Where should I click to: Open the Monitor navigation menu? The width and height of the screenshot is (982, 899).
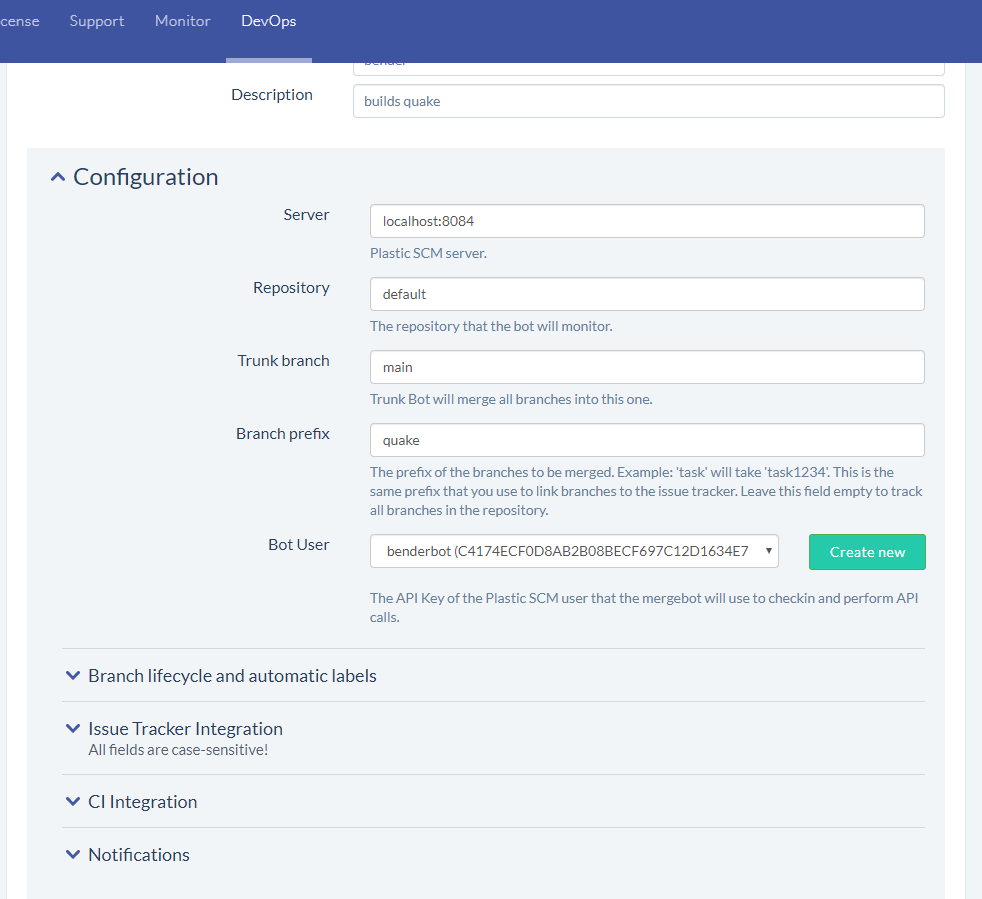(x=182, y=20)
